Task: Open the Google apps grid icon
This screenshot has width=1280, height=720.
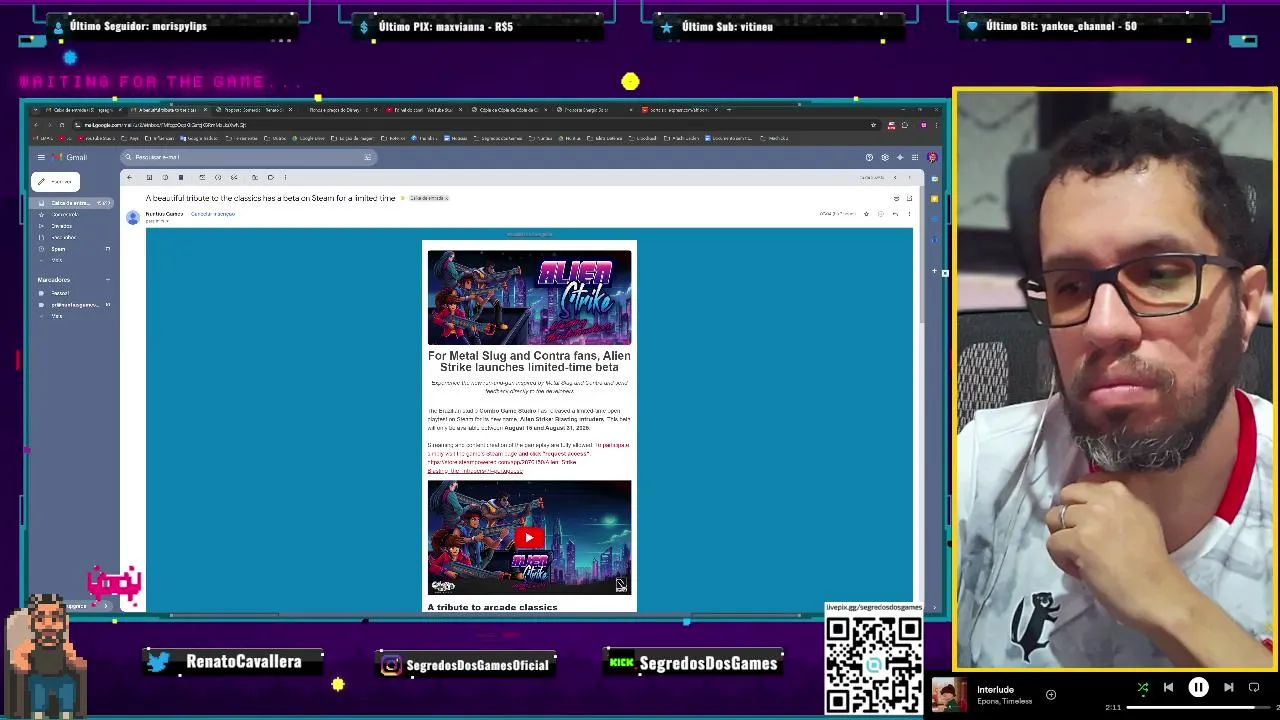Action: pyautogui.click(x=915, y=157)
